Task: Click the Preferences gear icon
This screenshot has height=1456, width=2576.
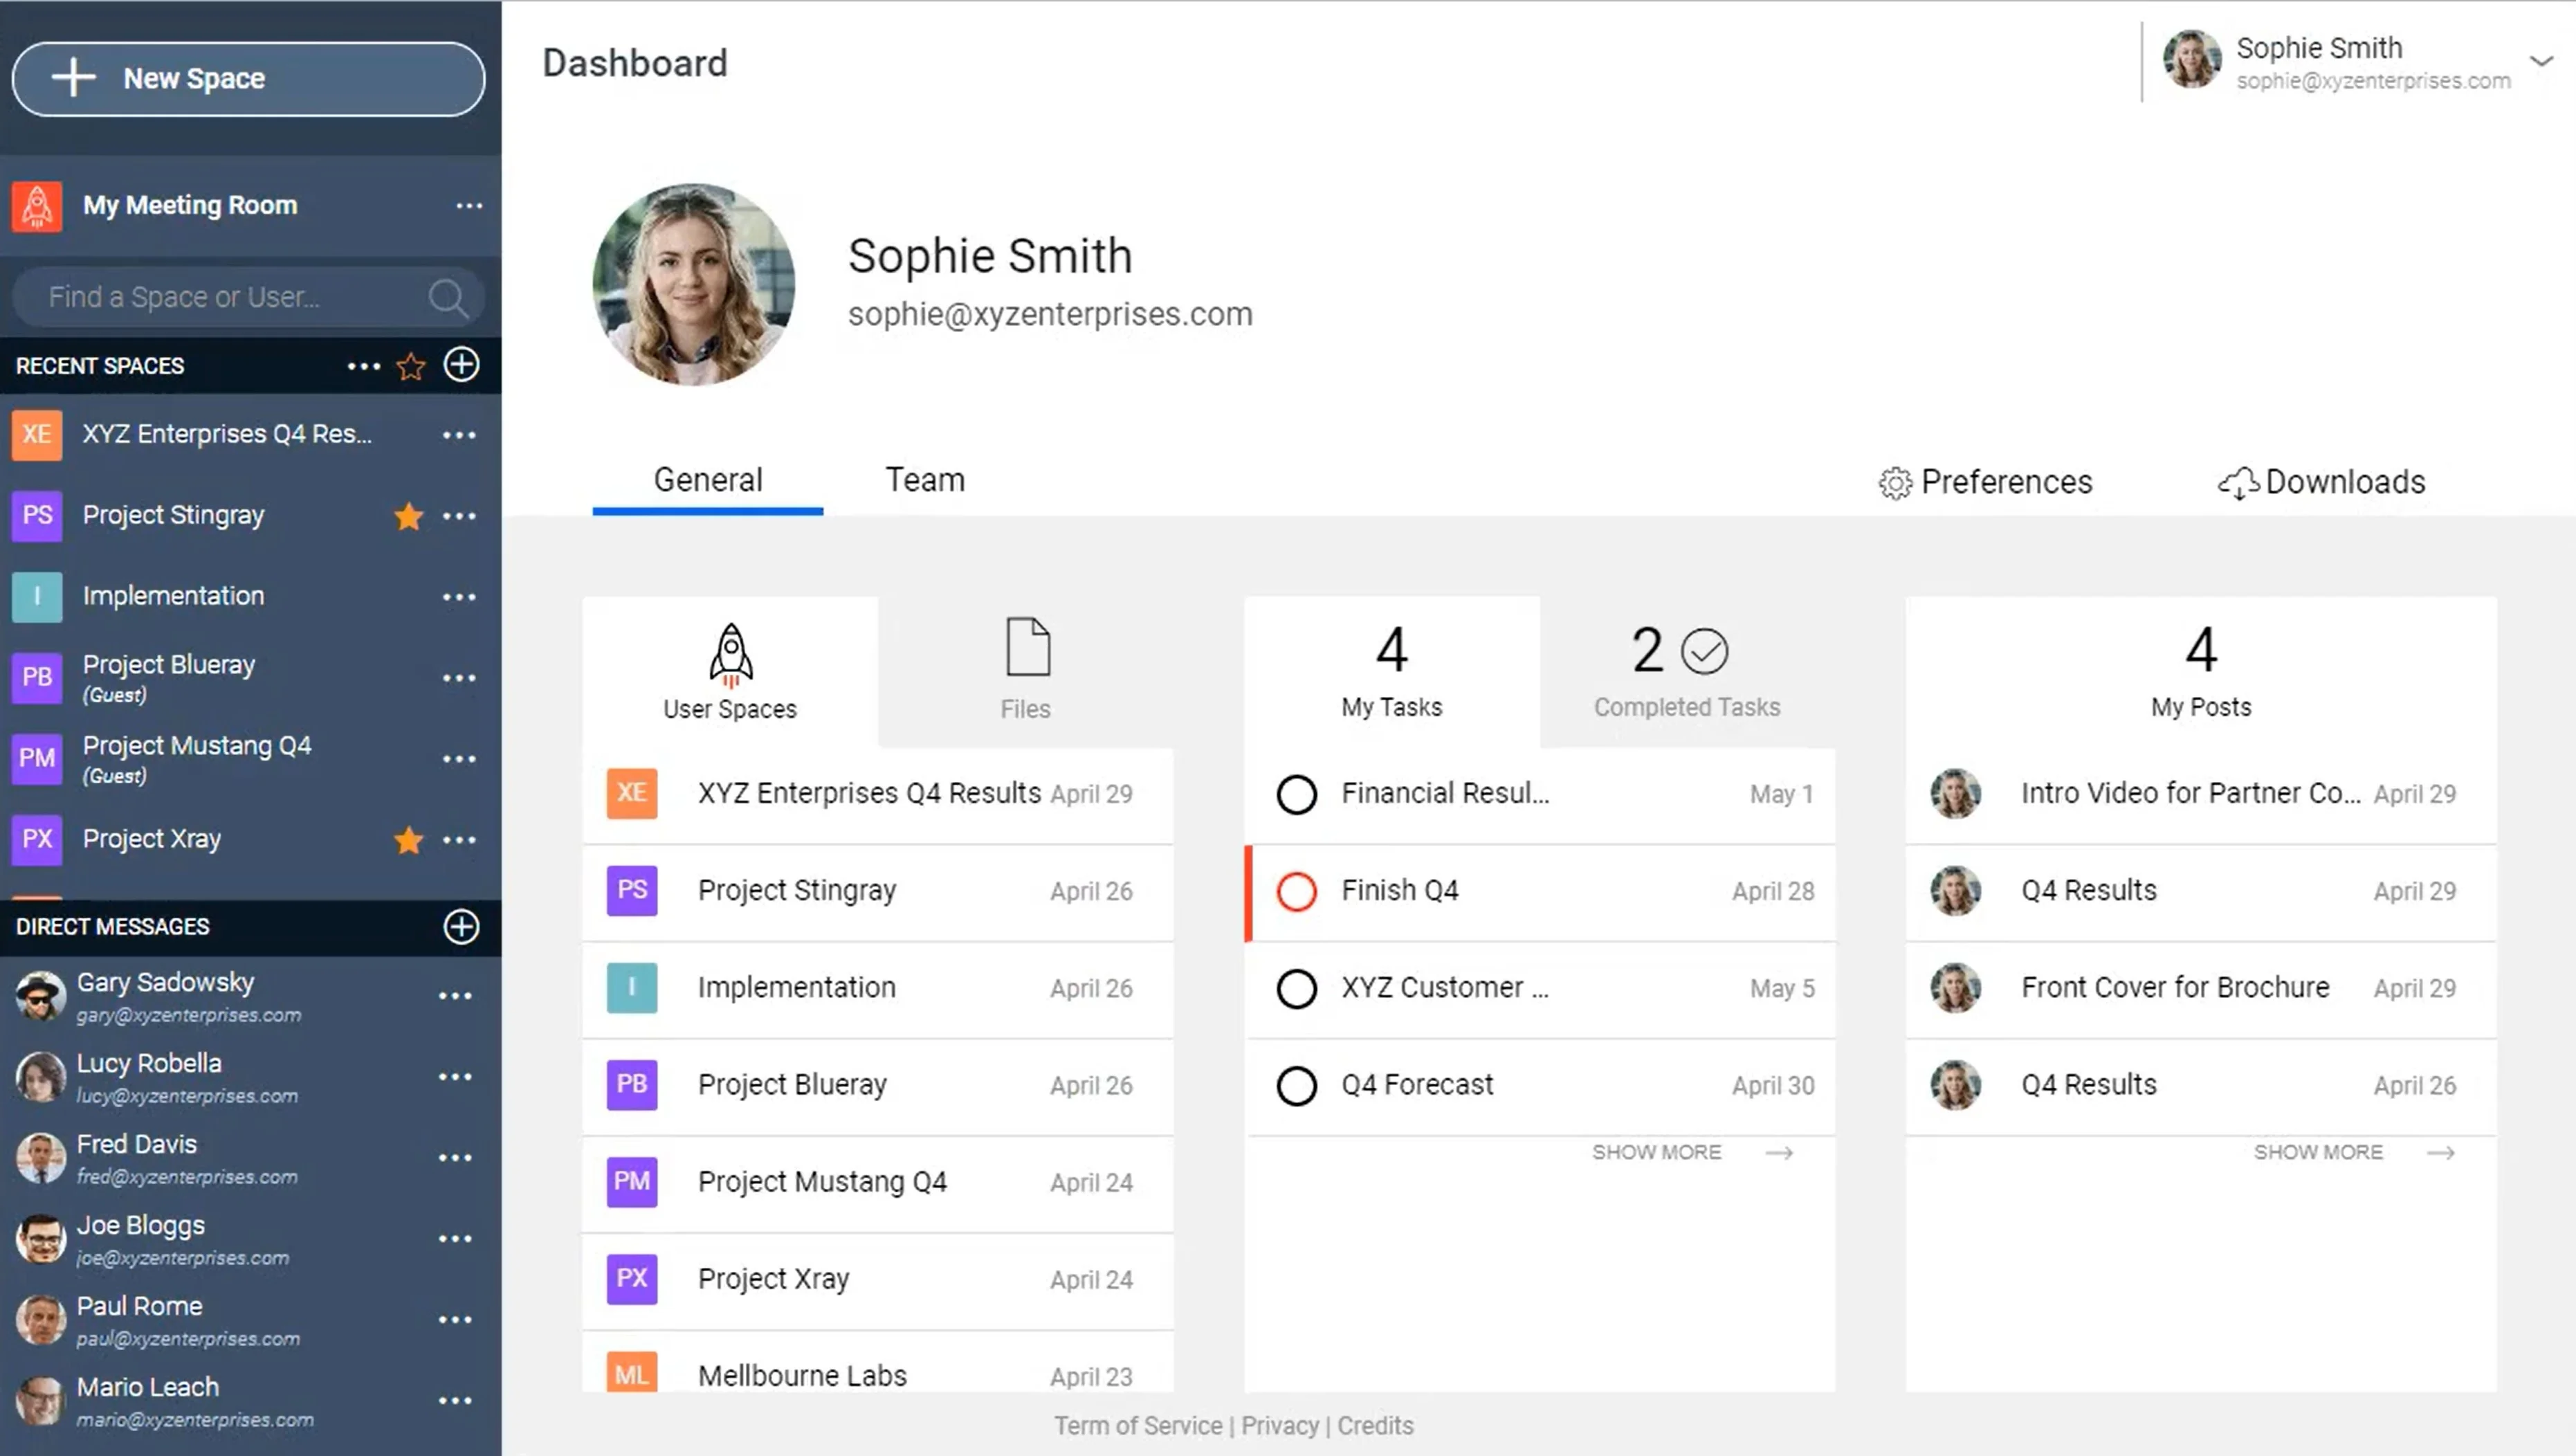Action: [1891, 481]
